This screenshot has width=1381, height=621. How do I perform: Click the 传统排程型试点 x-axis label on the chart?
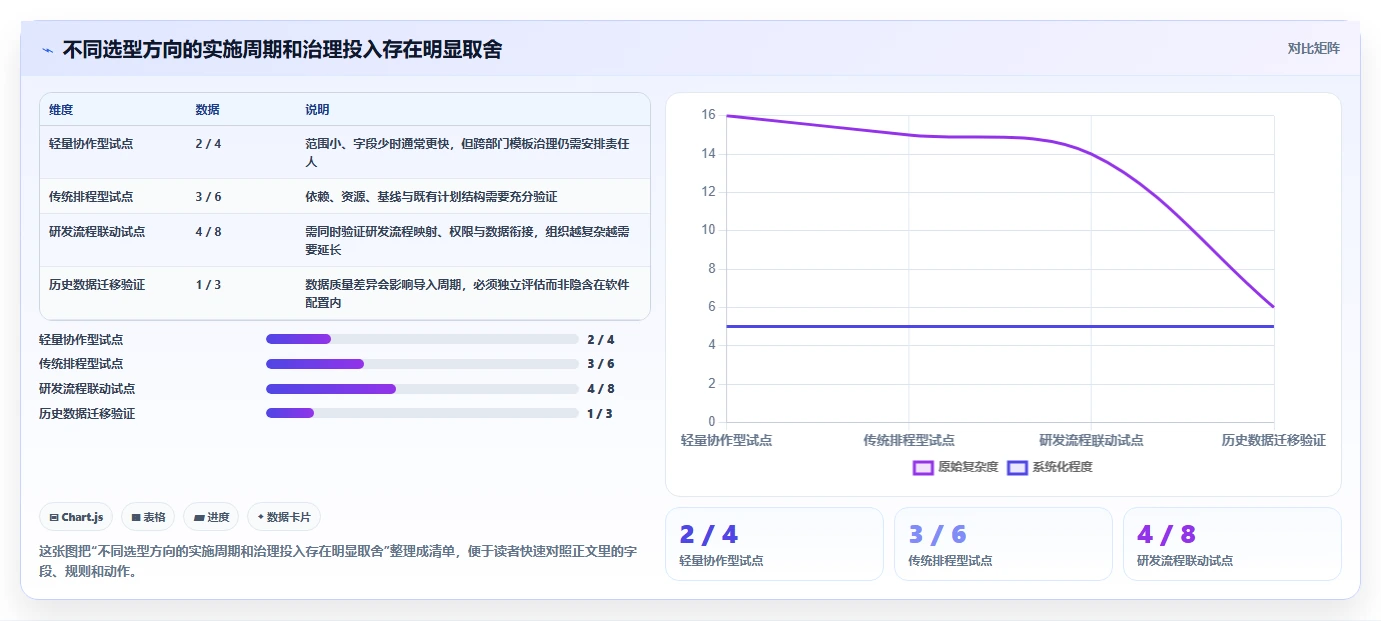point(909,440)
